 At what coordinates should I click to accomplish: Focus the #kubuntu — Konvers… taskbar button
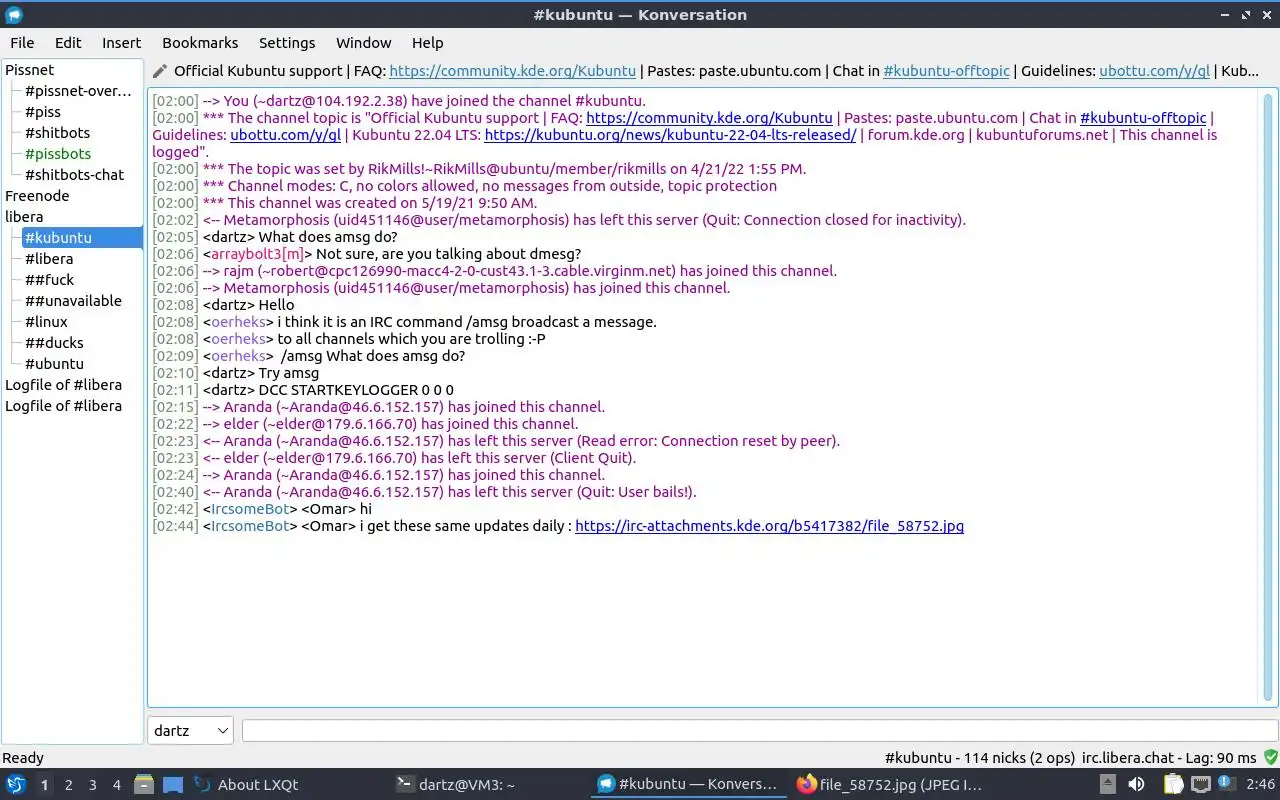point(689,784)
